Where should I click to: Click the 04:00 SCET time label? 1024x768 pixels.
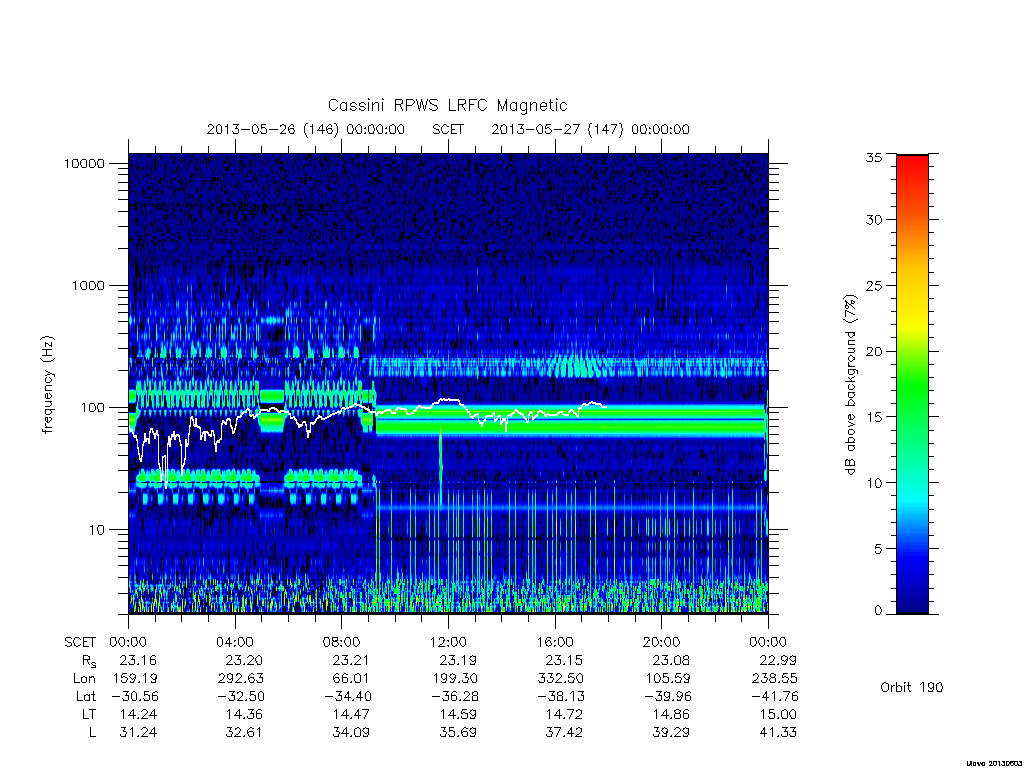click(234, 642)
